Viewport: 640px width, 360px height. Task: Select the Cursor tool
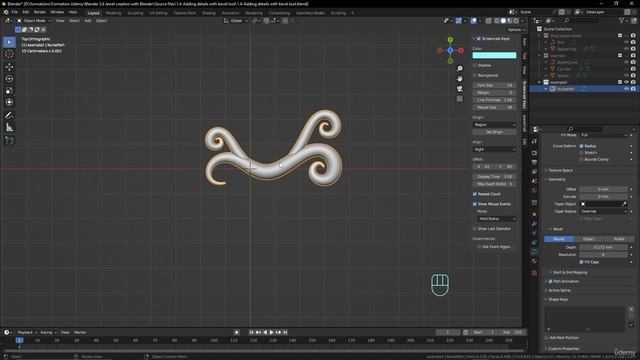pyautogui.click(x=9, y=54)
